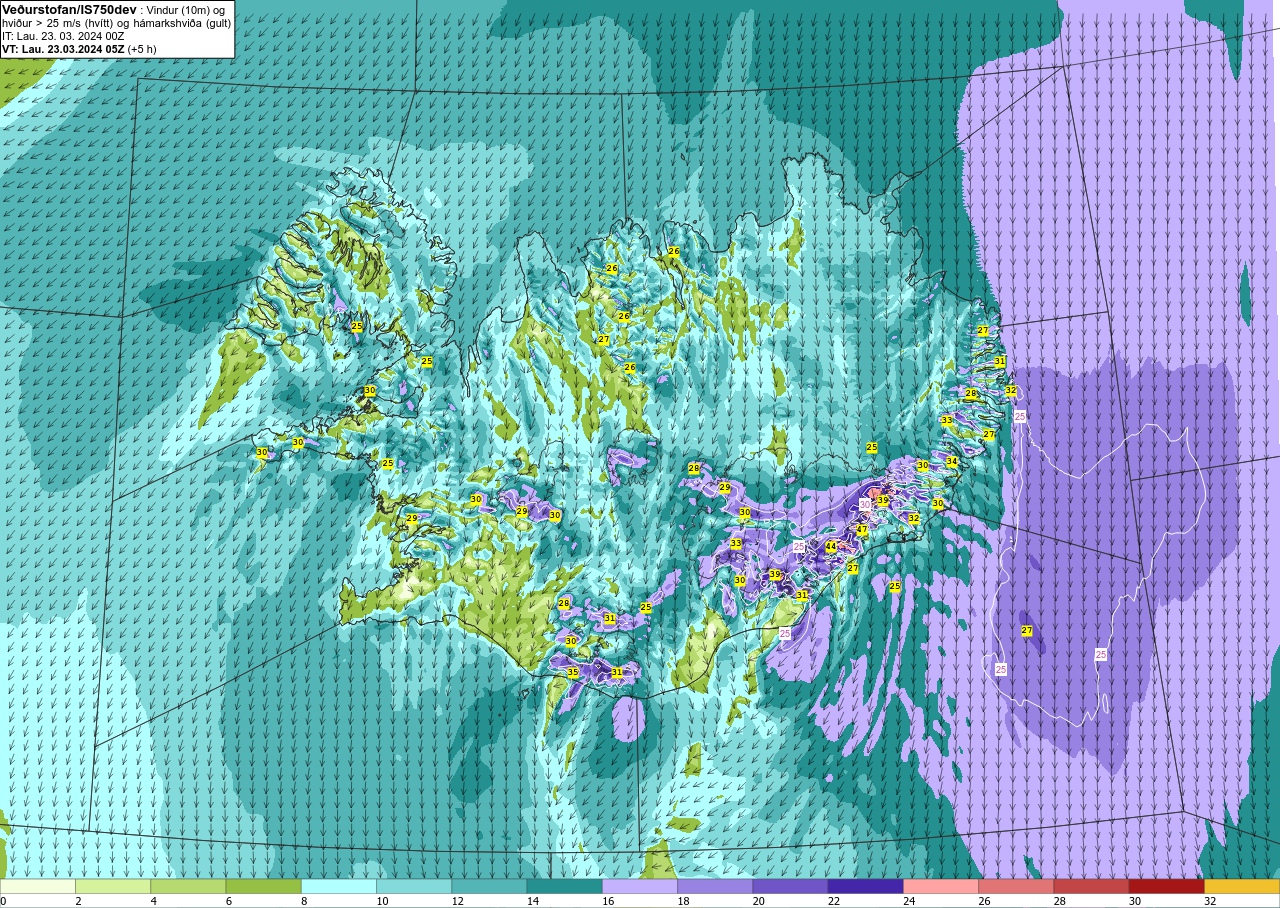1280x908 pixels.
Task: Select the legend swatch between 18 and 20
Action: [x=715, y=886]
